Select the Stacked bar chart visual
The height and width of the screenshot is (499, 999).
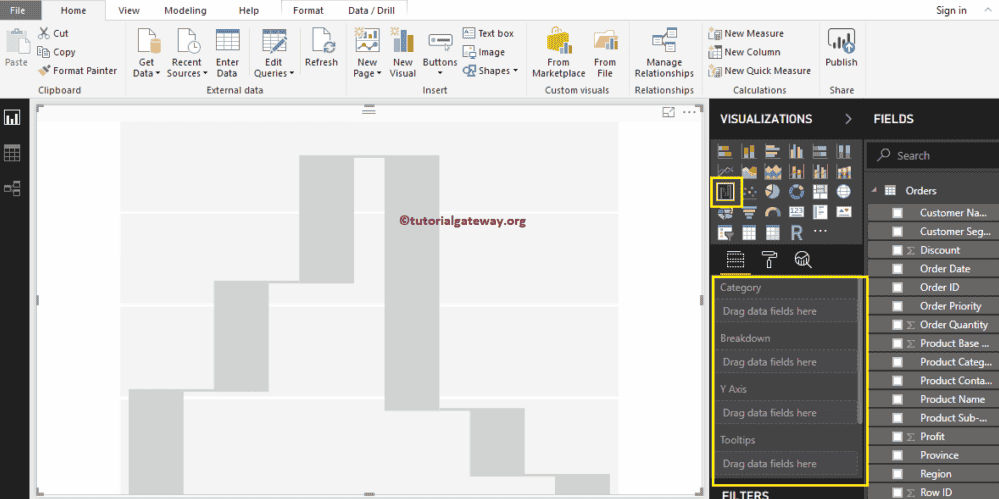tap(724, 151)
